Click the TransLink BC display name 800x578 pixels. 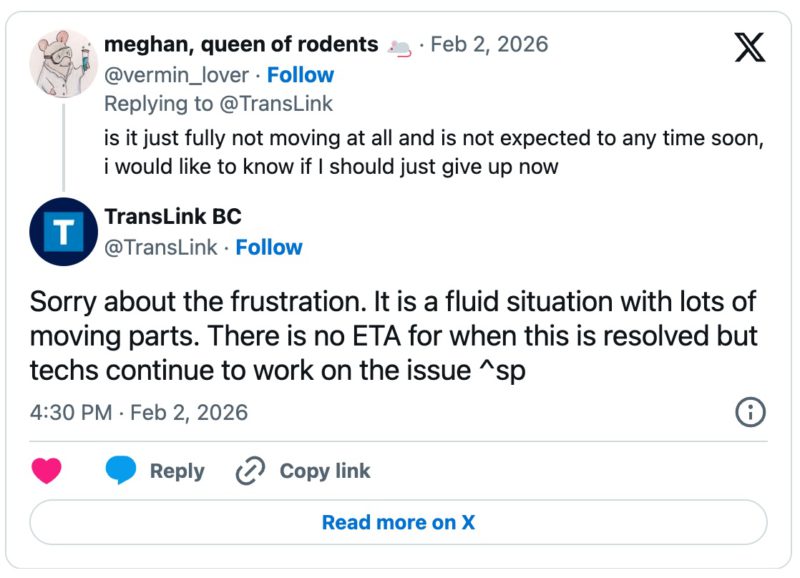pyautogui.click(x=173, y=217)
